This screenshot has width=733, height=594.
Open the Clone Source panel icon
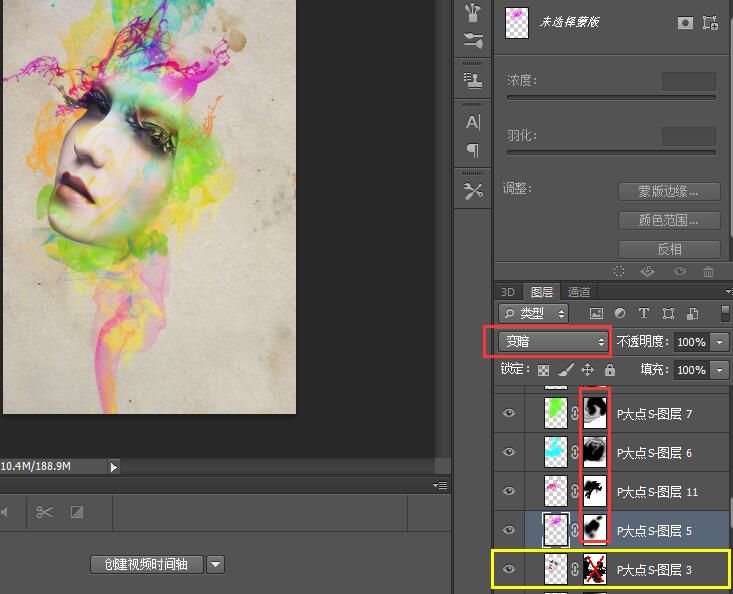pyautogui.click(x=473, y=80)
